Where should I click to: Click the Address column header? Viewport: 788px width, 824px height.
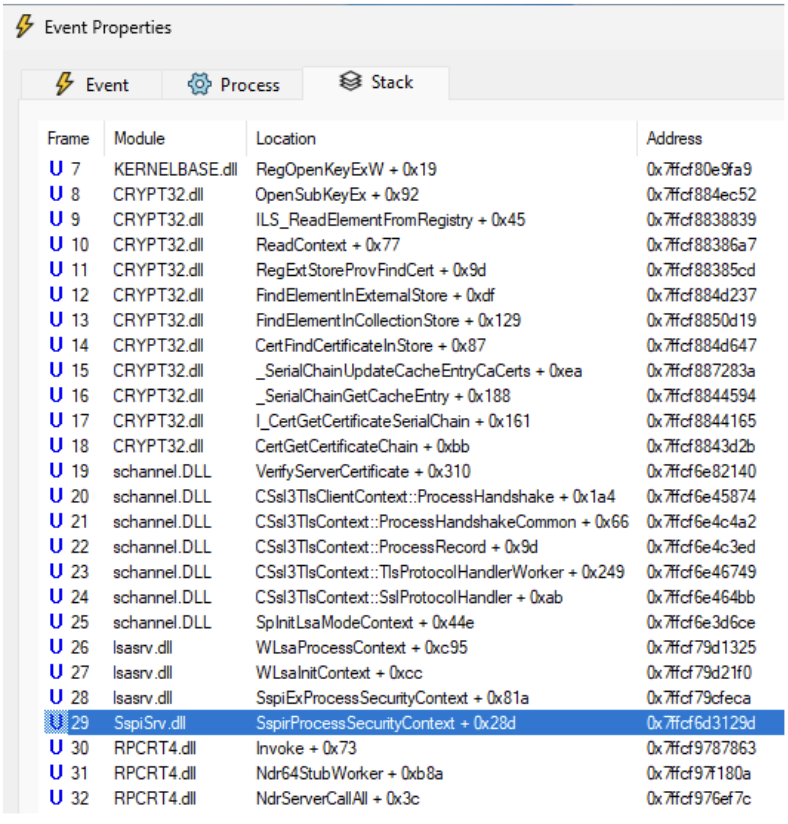(674, 139)
